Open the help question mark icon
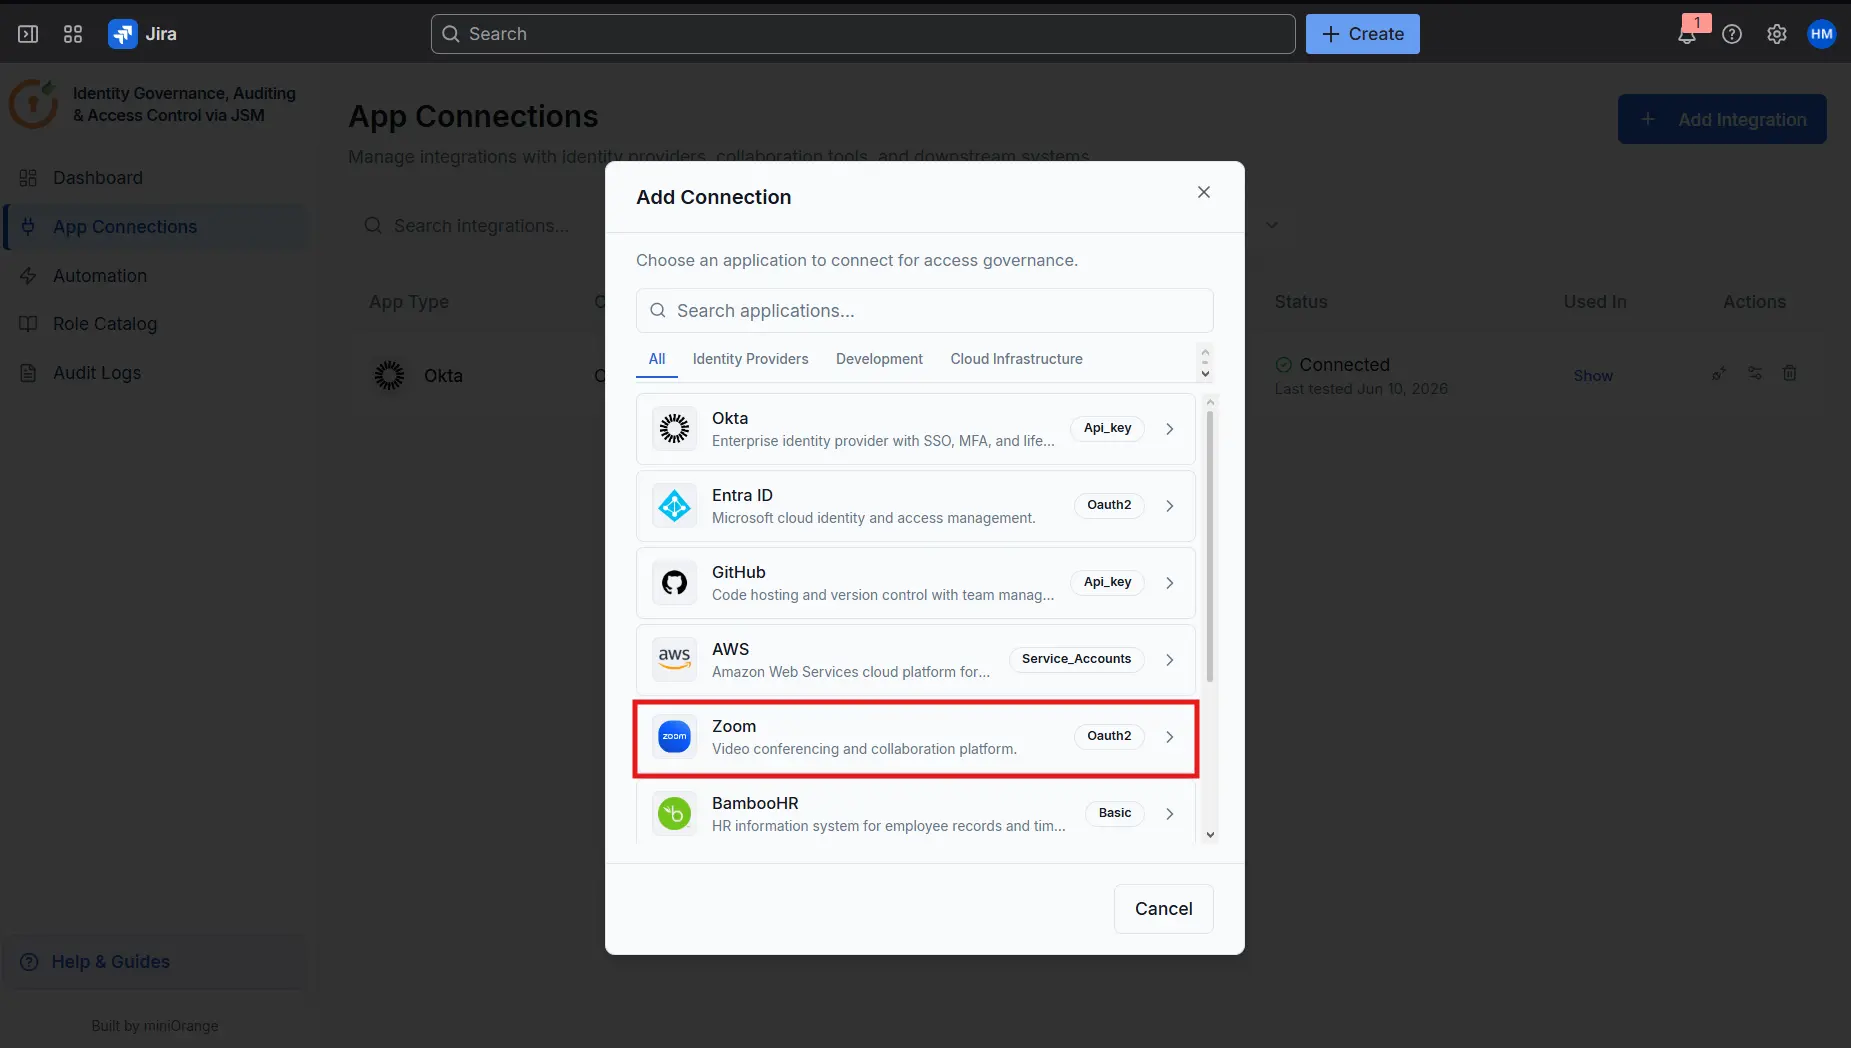 (x=1732, y=34)
